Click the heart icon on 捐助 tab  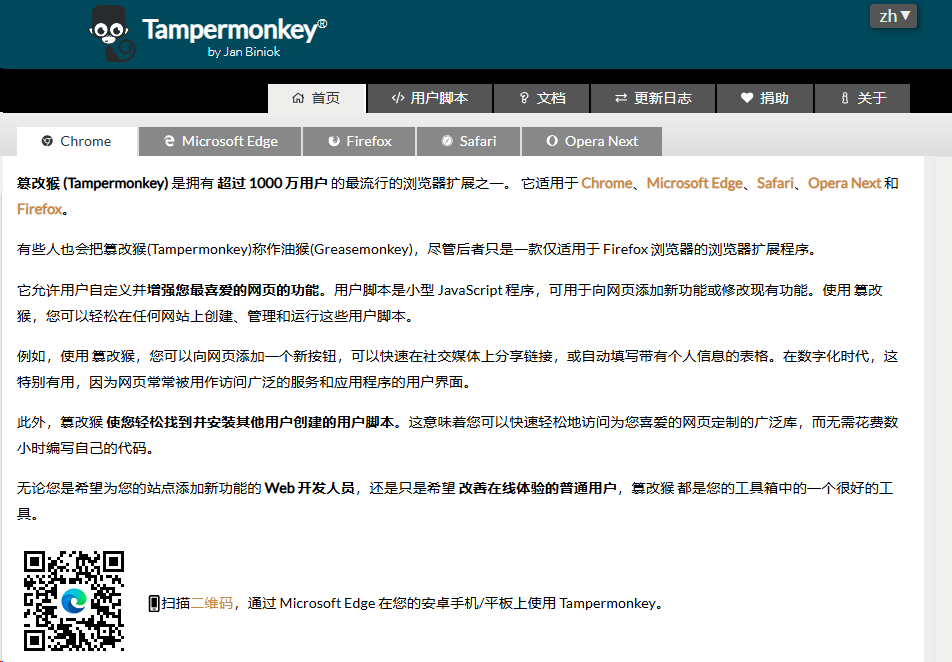[747, 98]
